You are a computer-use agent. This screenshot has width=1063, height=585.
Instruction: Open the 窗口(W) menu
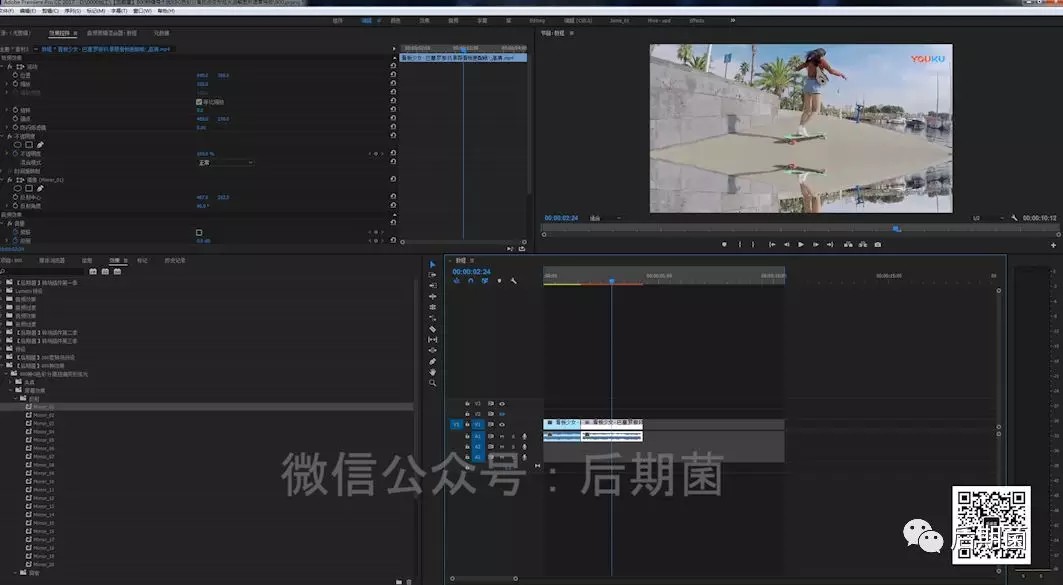(142, 11)
